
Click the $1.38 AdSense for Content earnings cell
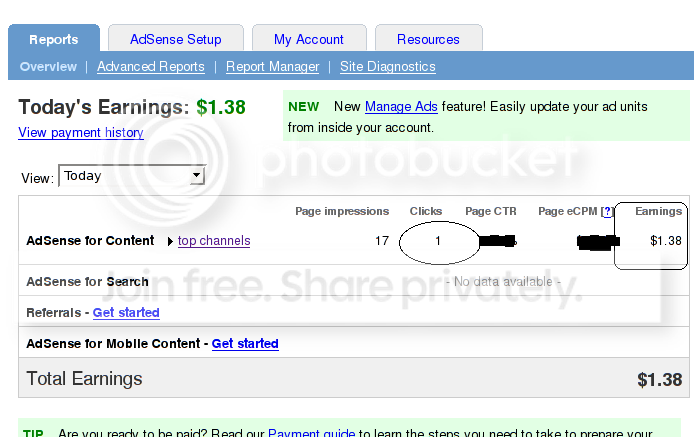666,241
